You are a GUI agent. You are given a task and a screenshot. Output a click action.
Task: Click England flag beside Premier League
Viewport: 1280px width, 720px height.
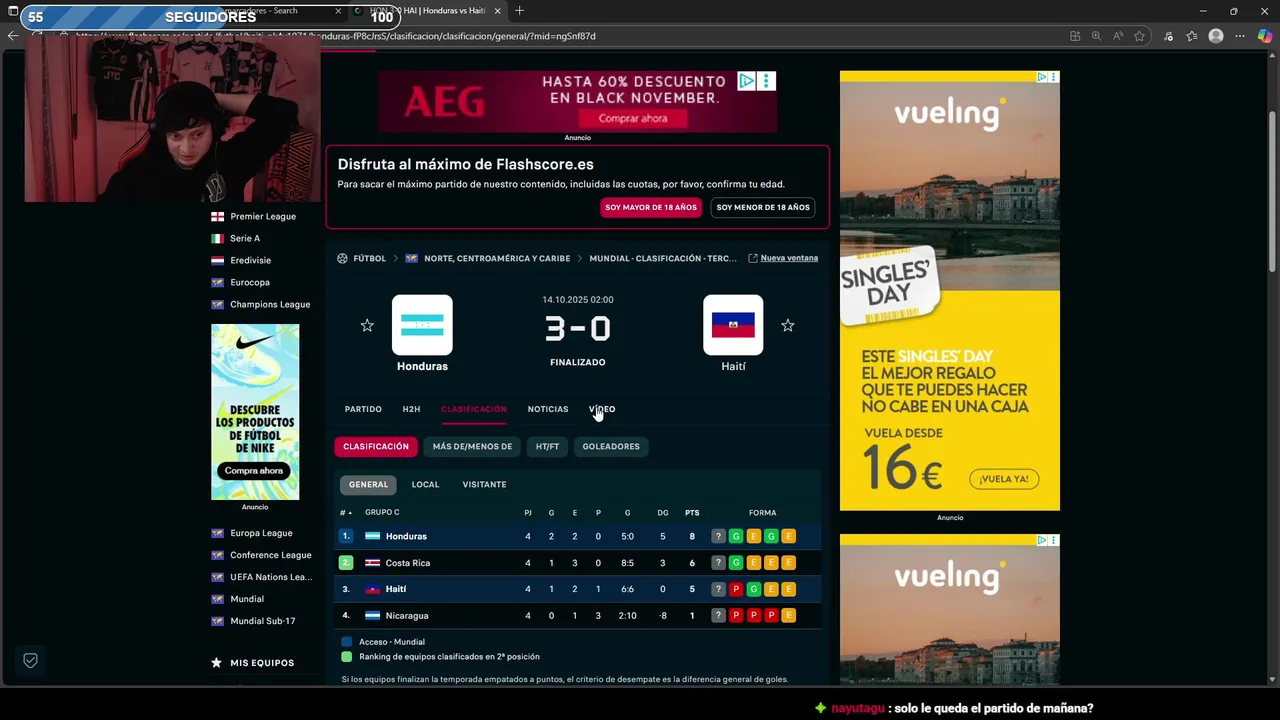click(x=217, y=216)
